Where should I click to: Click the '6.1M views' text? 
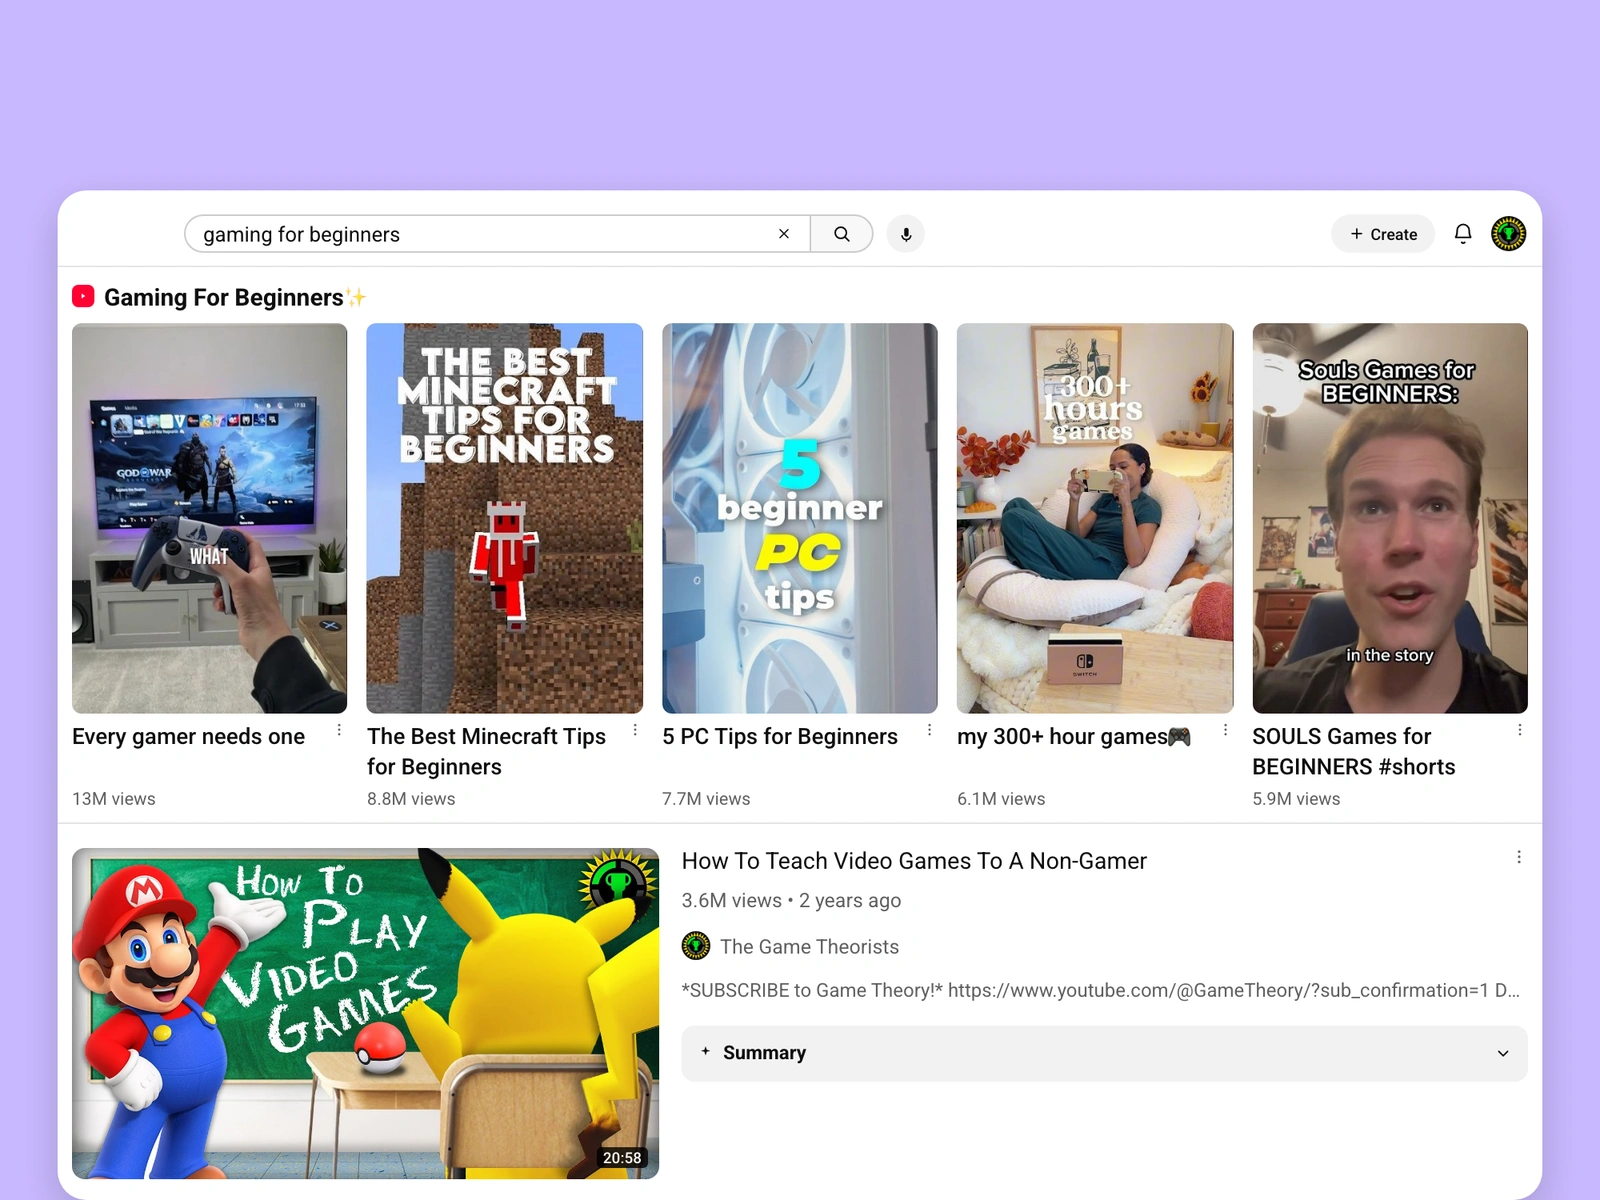(x=1001, y=799)
